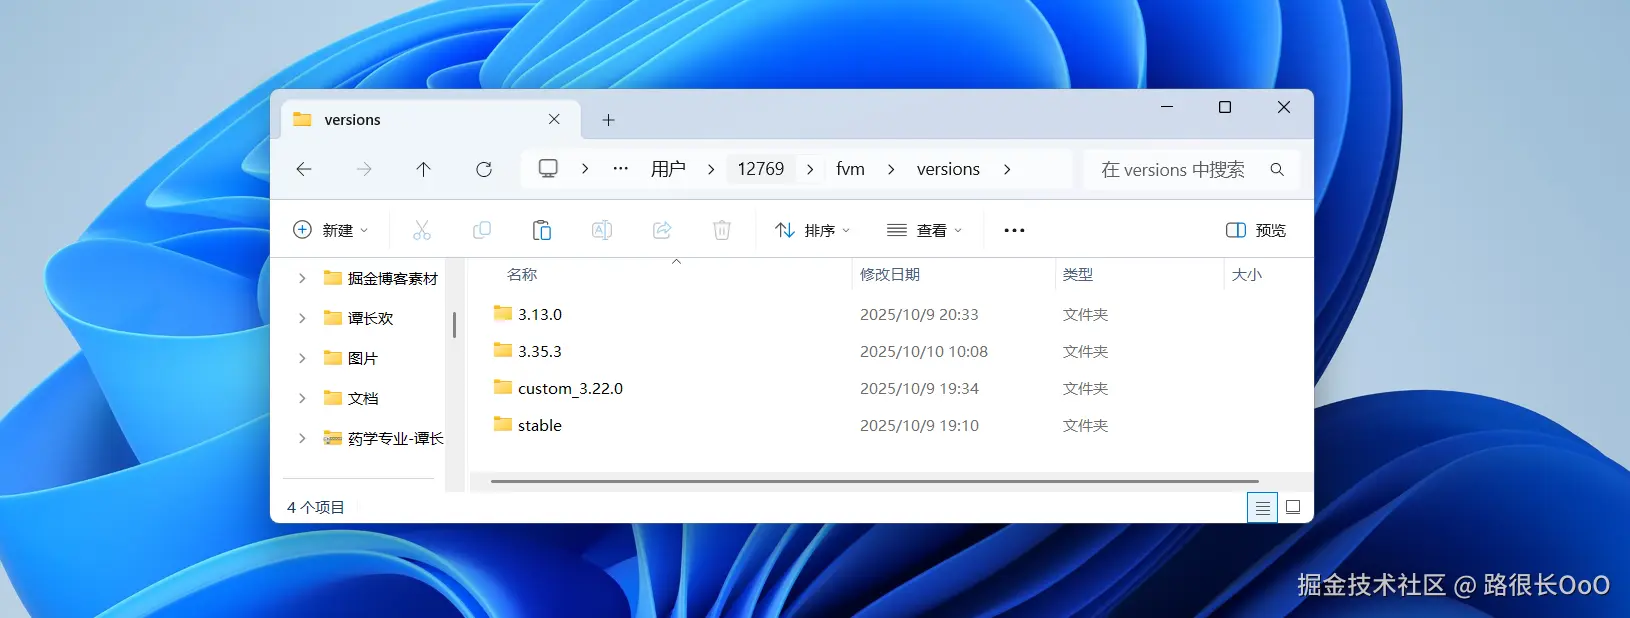Sort by 大小 column header
This screenshot has width=1630, height=618.
1247,274
